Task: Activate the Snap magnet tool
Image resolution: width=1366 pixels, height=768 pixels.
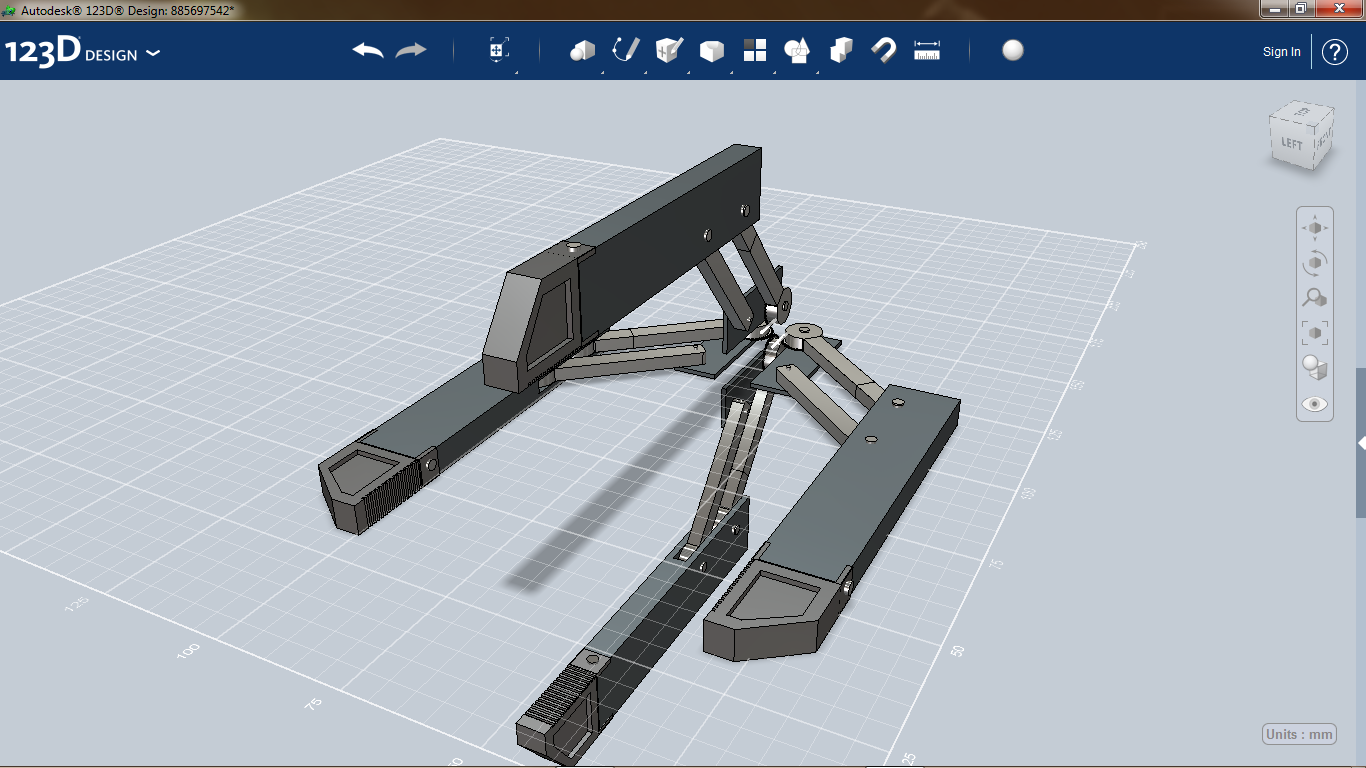Action: pos(884,50)
